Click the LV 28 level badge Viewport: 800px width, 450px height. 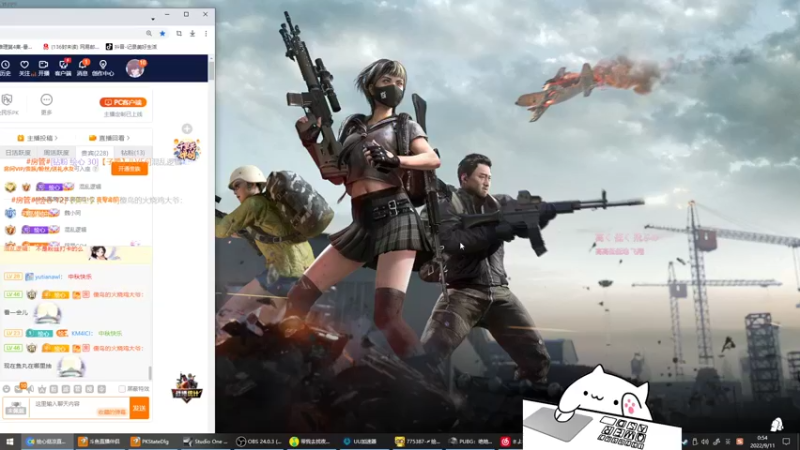[x=13, y=276]
